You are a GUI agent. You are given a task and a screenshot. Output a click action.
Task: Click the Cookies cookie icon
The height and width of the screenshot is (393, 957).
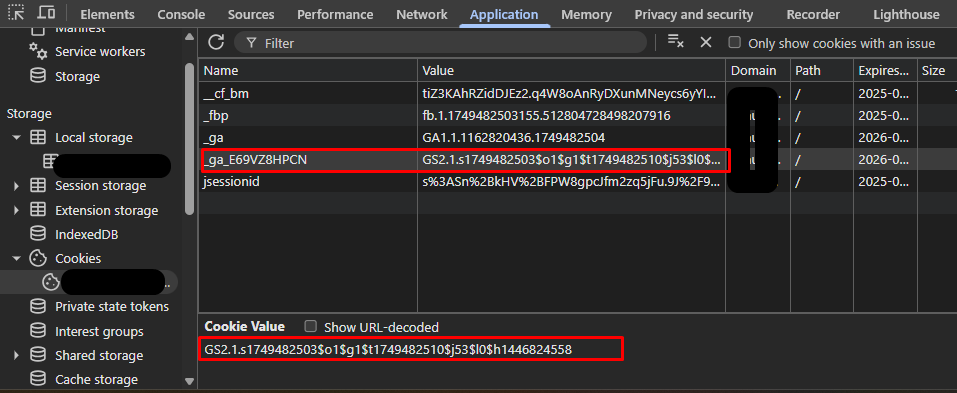click(x=38, y=258)
